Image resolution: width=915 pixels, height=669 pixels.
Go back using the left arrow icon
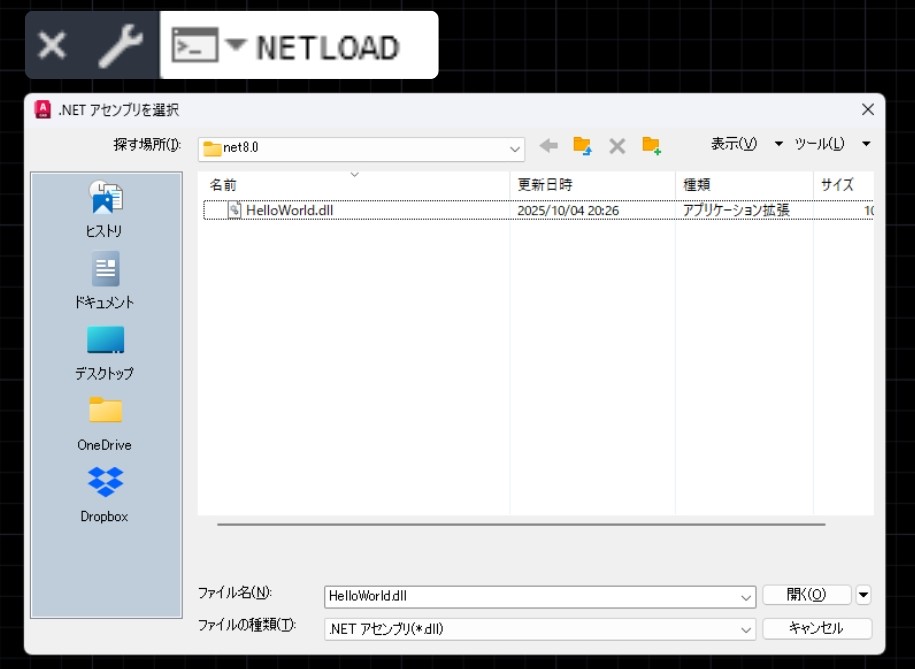point(548,146)
